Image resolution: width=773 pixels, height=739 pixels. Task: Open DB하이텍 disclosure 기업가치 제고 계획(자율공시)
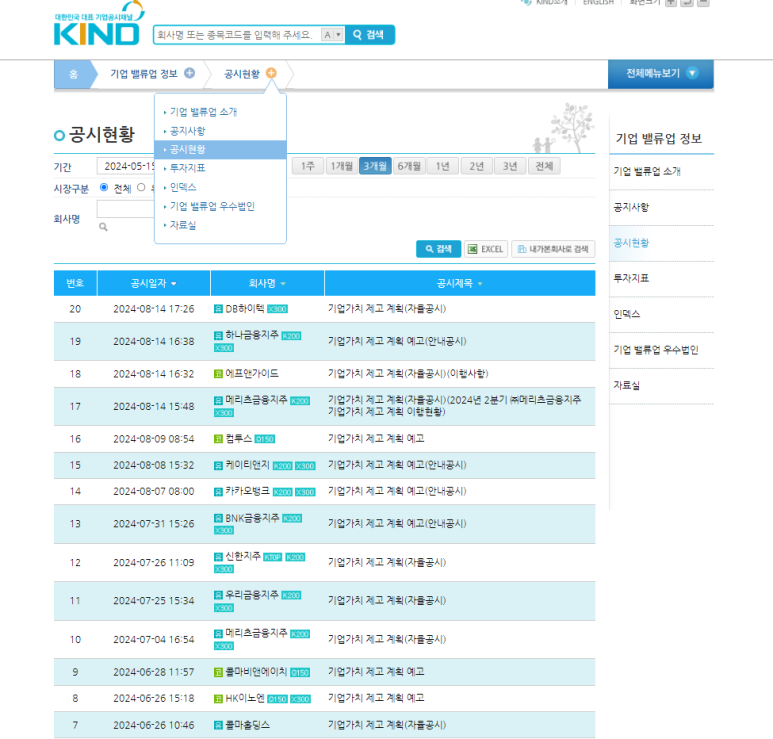click(x=386, y=309)
